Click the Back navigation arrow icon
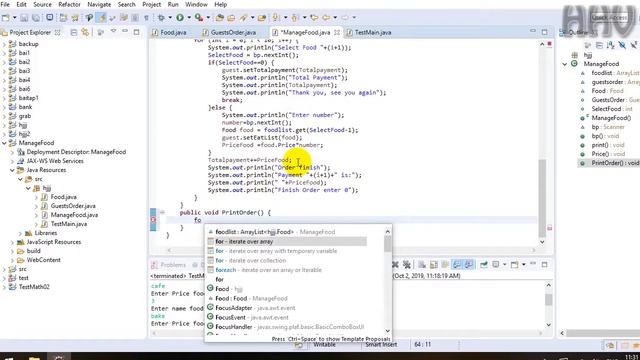640x360 pixels. click(x=326, y=18)
